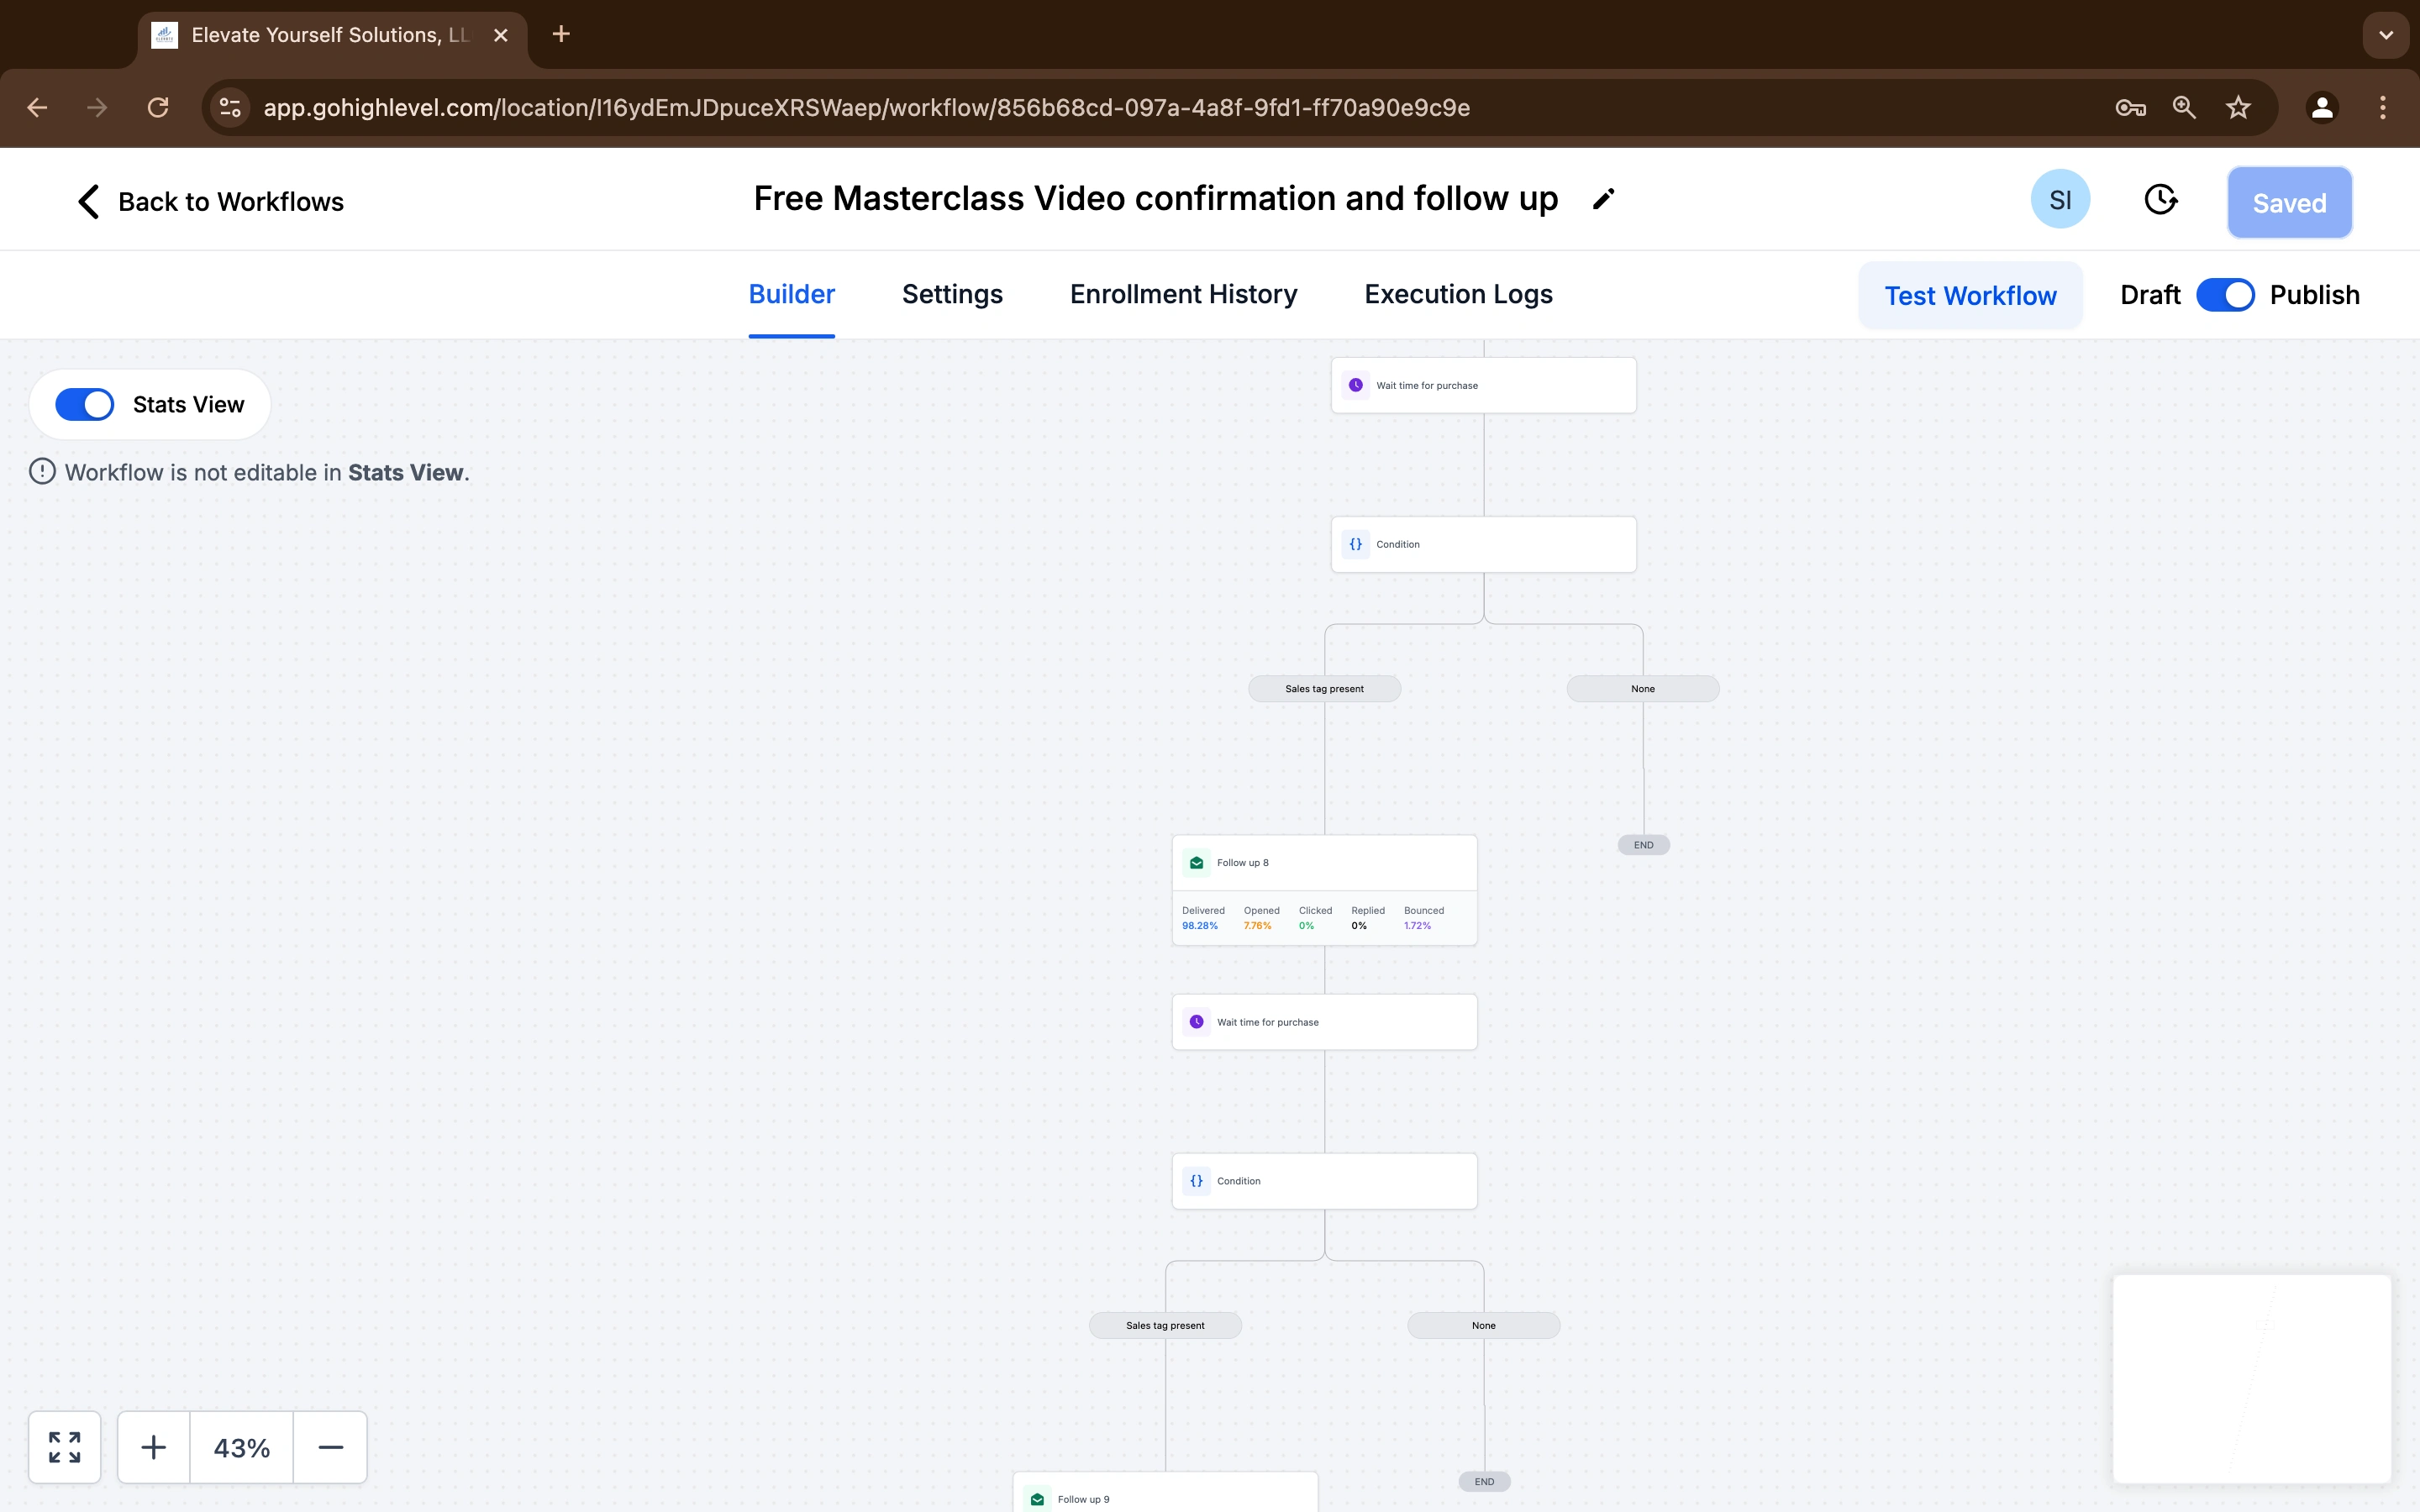Go back via Back to Workflows chevron
Image resolution: width=2420 pixels, height=1512 pixels.
(88, 201)
